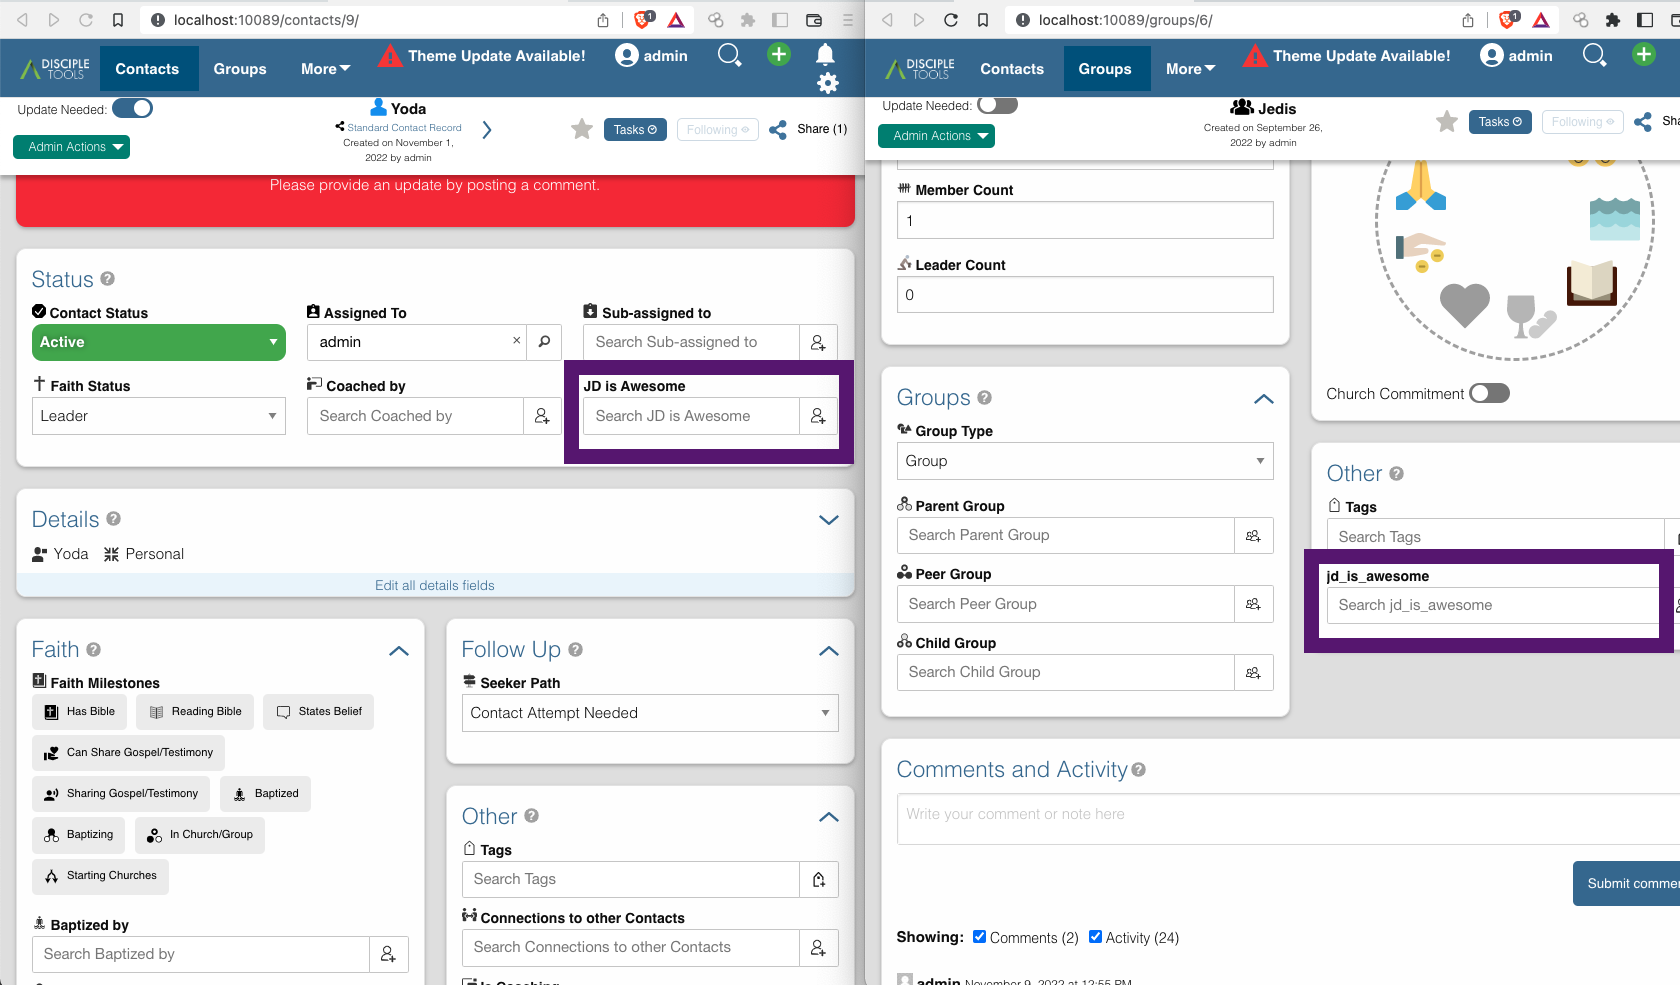Open the Contact Status Active dropdown
The width and height of the screenshot is (1680, 985).
click(159, 342)
